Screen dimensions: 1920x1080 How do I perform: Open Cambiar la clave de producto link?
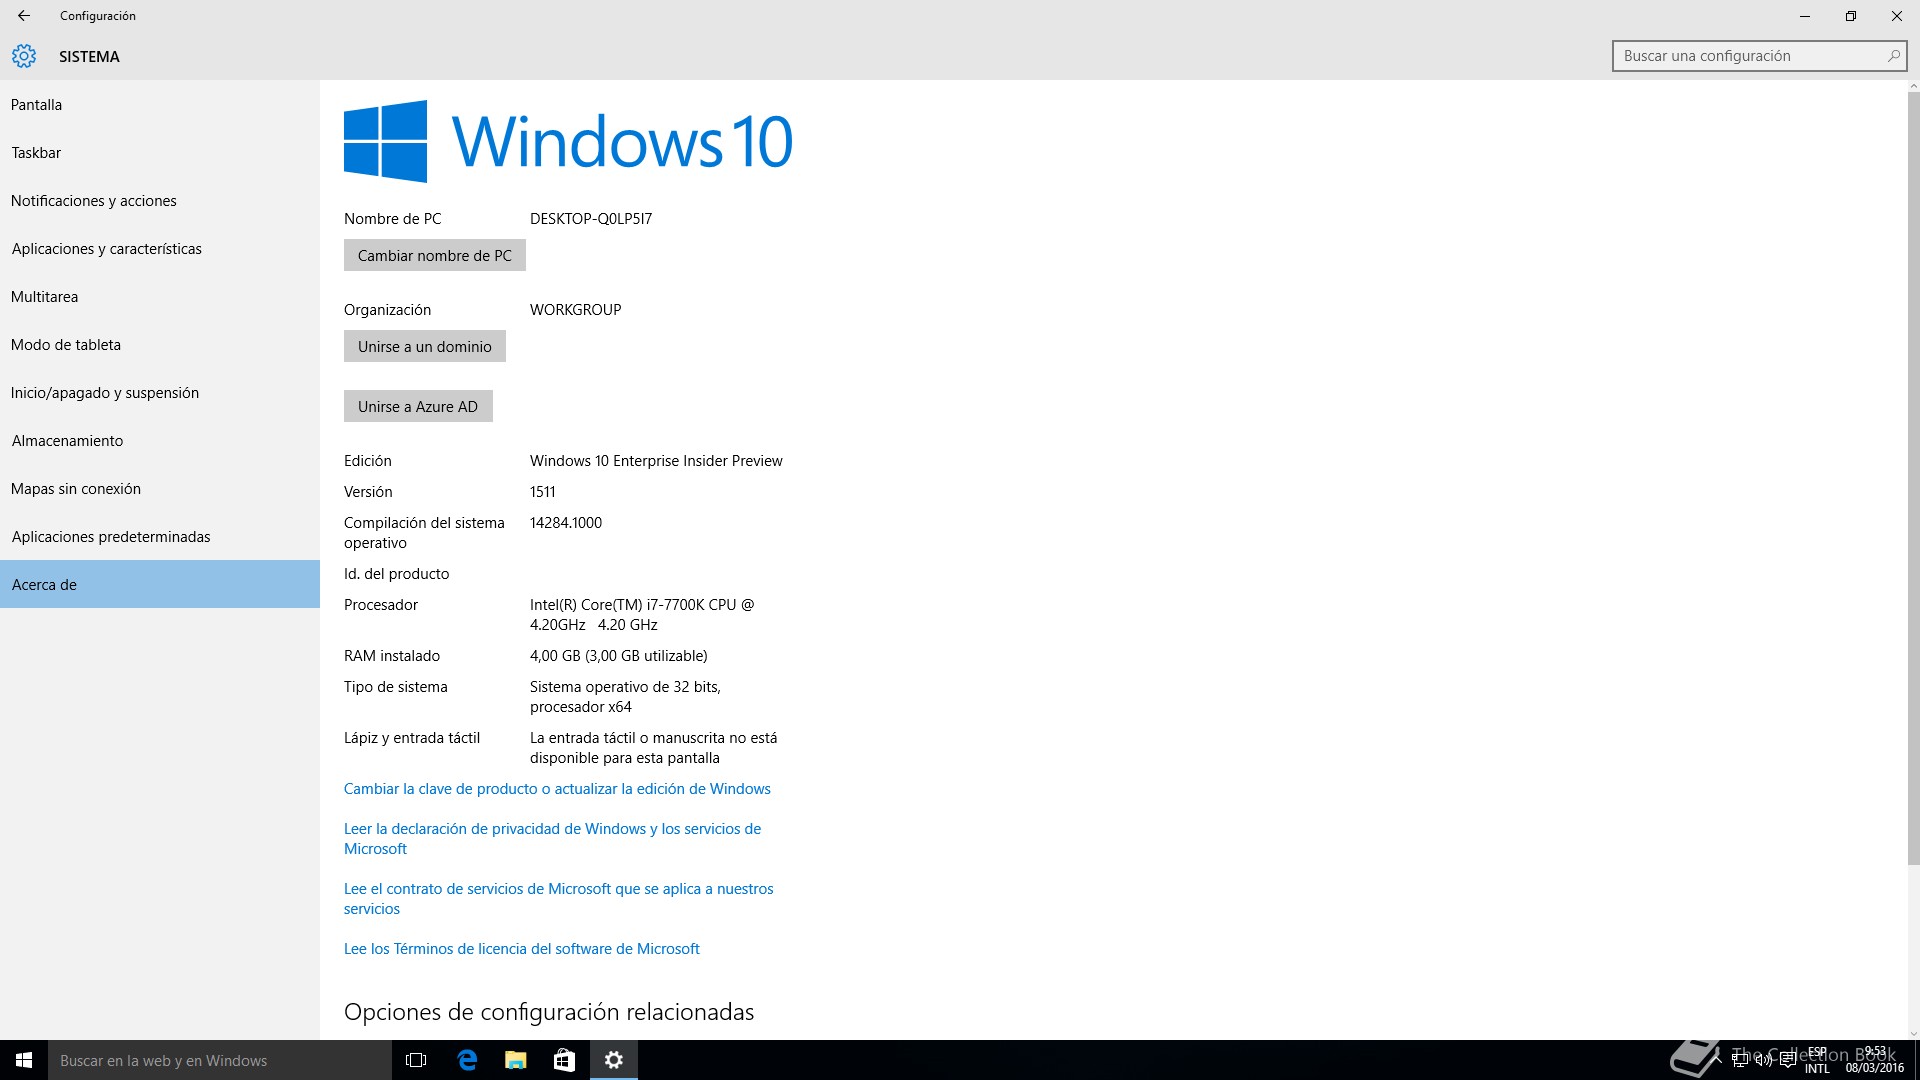(x=557, y=789)
